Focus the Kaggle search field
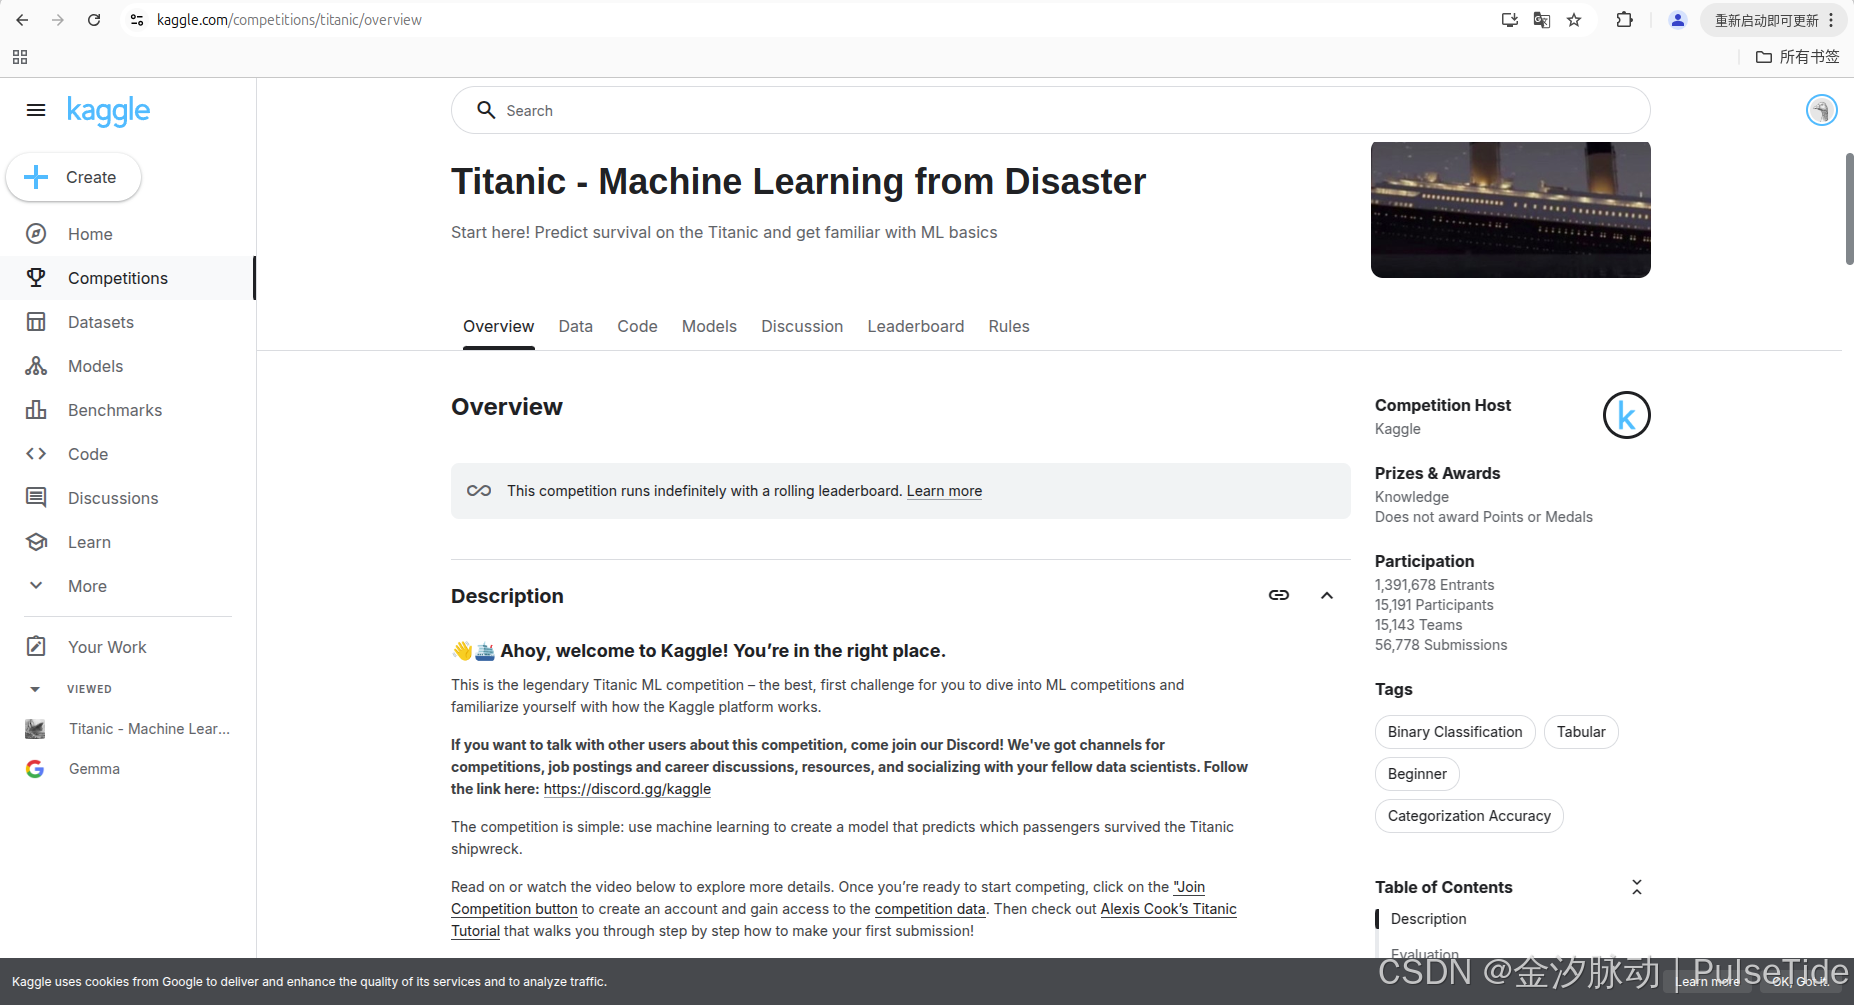 (x=1050, y=110)
